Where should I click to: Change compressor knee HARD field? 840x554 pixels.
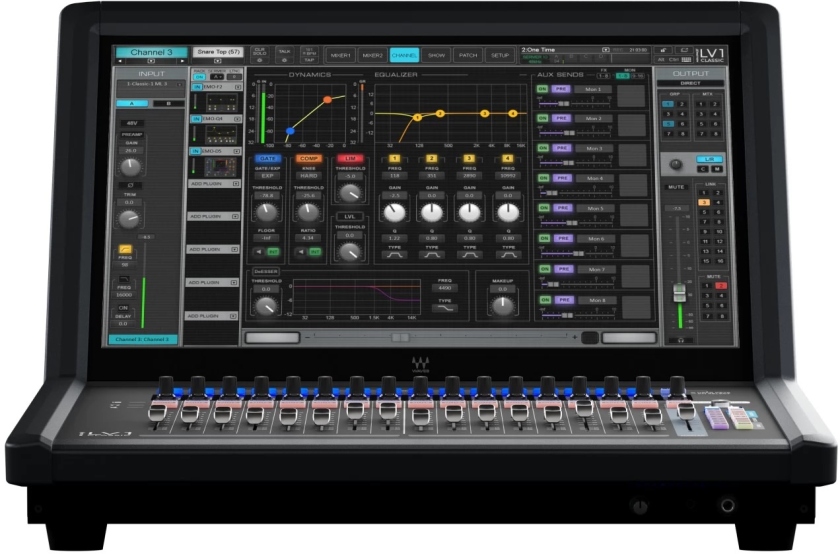pyautogui.click(x=309, y=176)
